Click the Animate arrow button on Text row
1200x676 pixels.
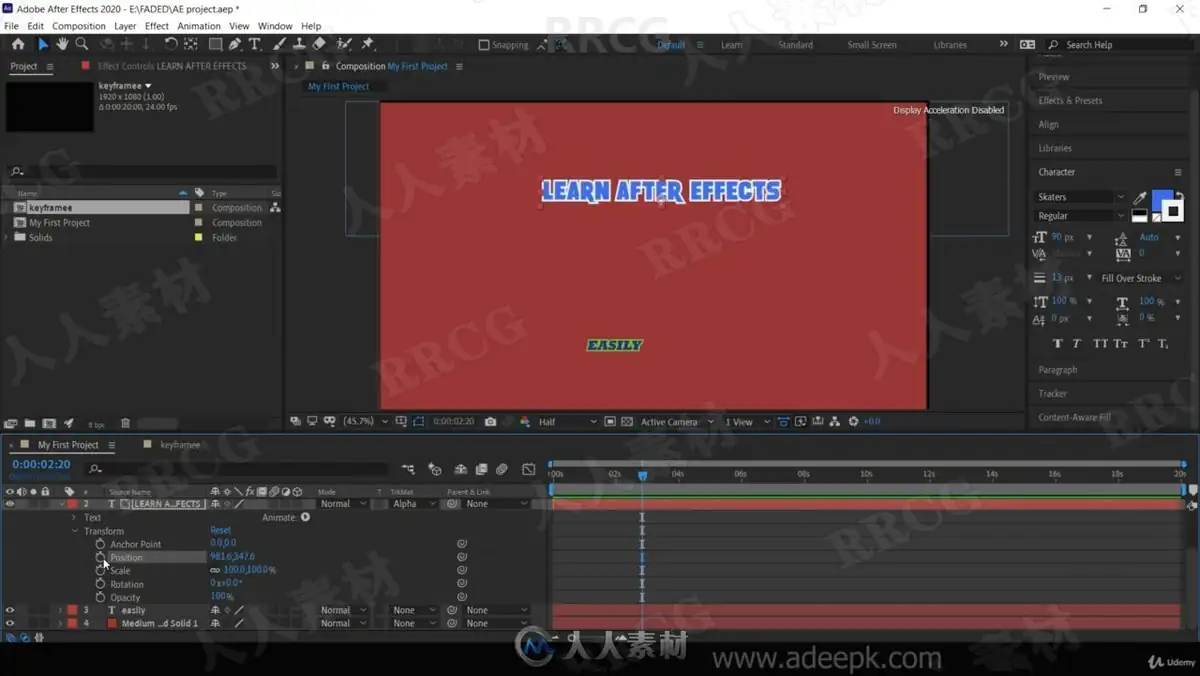306,517
